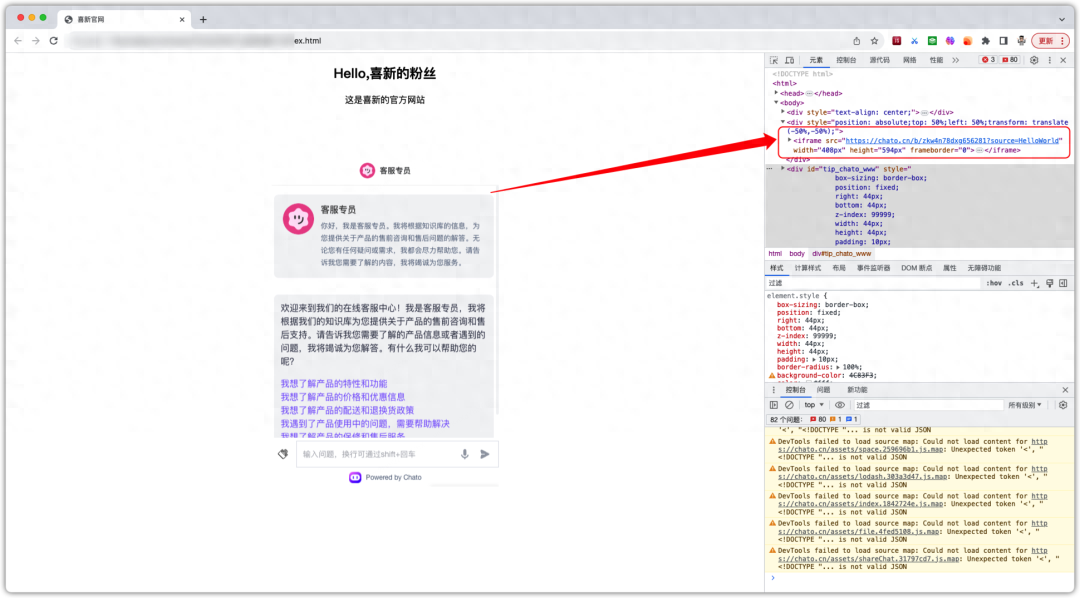Close the 喜新官网 tab
This screenshot has width=1080, height=598.
click(x=182, y=19)
